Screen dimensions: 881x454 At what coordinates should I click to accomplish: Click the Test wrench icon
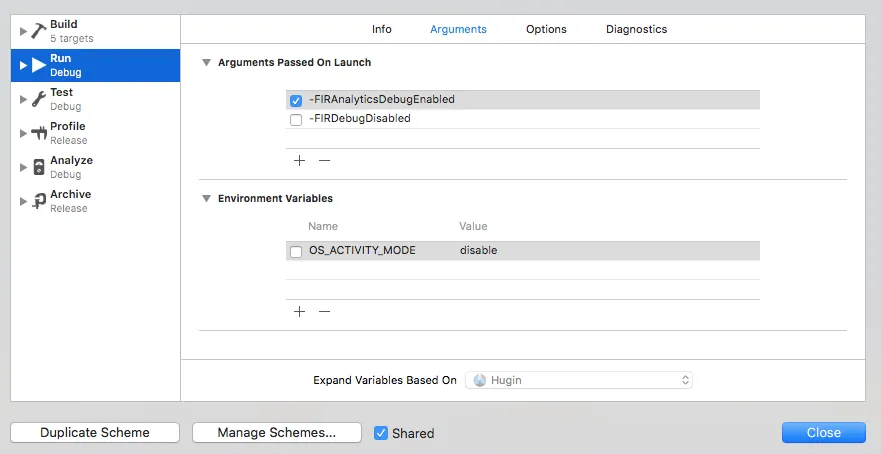[38, 99]
